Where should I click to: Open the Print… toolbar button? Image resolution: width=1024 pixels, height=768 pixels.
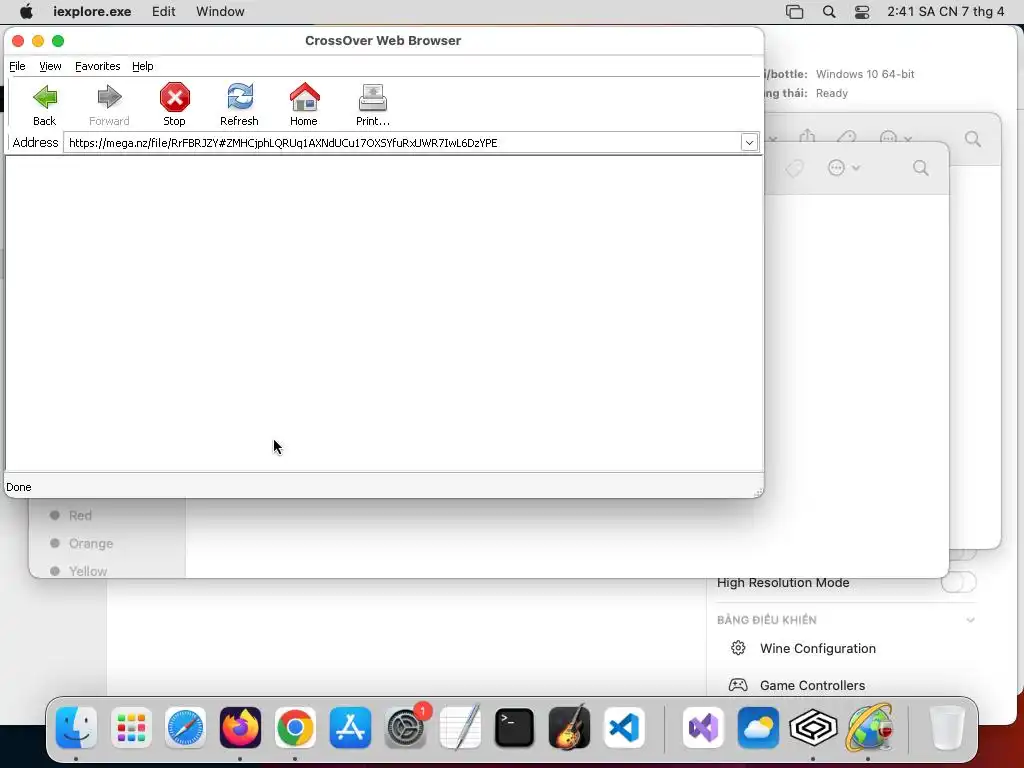[x=372, y=104]
